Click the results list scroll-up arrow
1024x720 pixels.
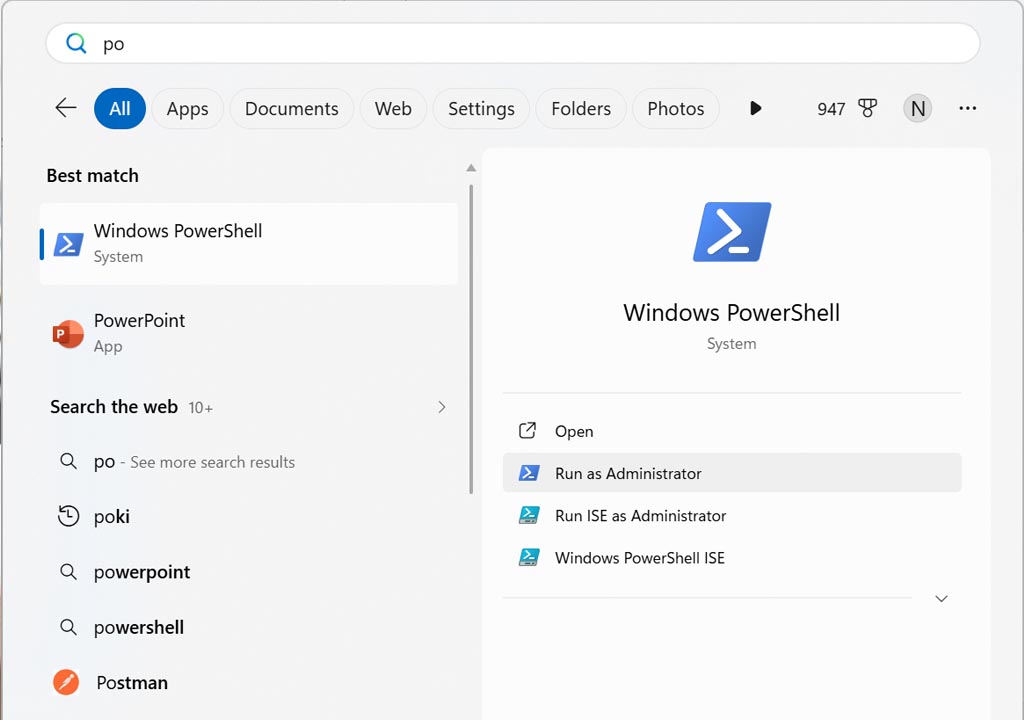click(x=471, y=168)
